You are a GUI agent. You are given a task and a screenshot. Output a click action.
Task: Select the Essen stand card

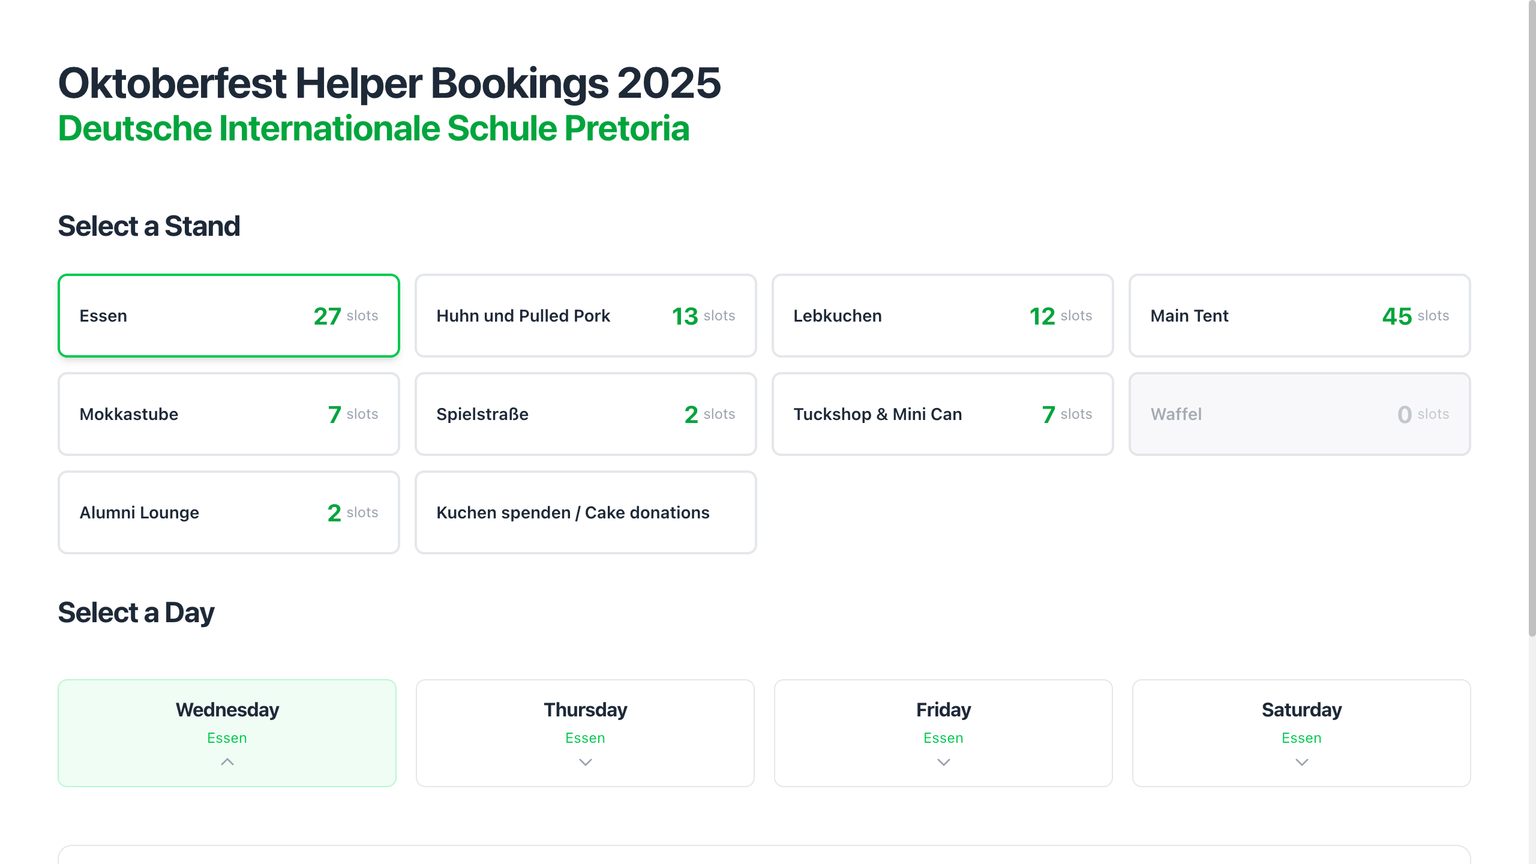pos(228,315)
